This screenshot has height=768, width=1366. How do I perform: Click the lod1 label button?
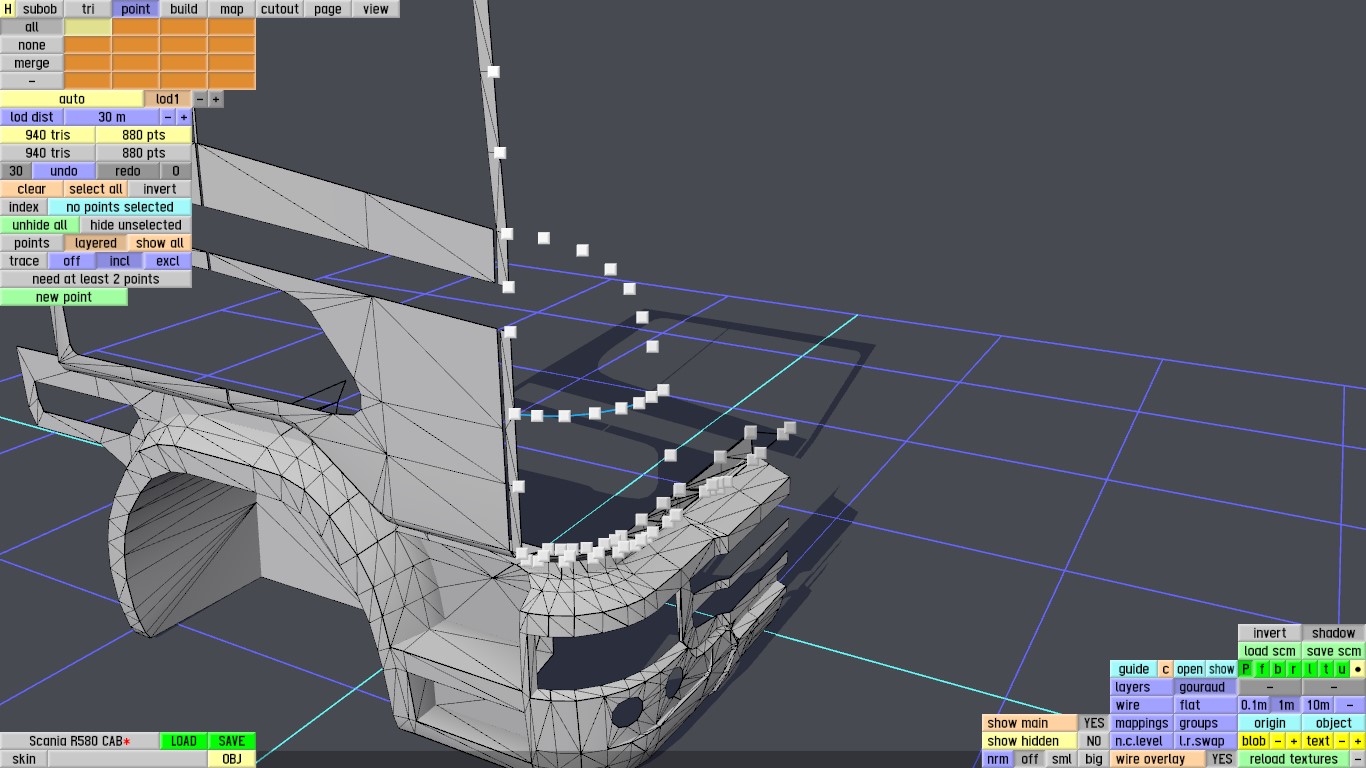[168, 99]
